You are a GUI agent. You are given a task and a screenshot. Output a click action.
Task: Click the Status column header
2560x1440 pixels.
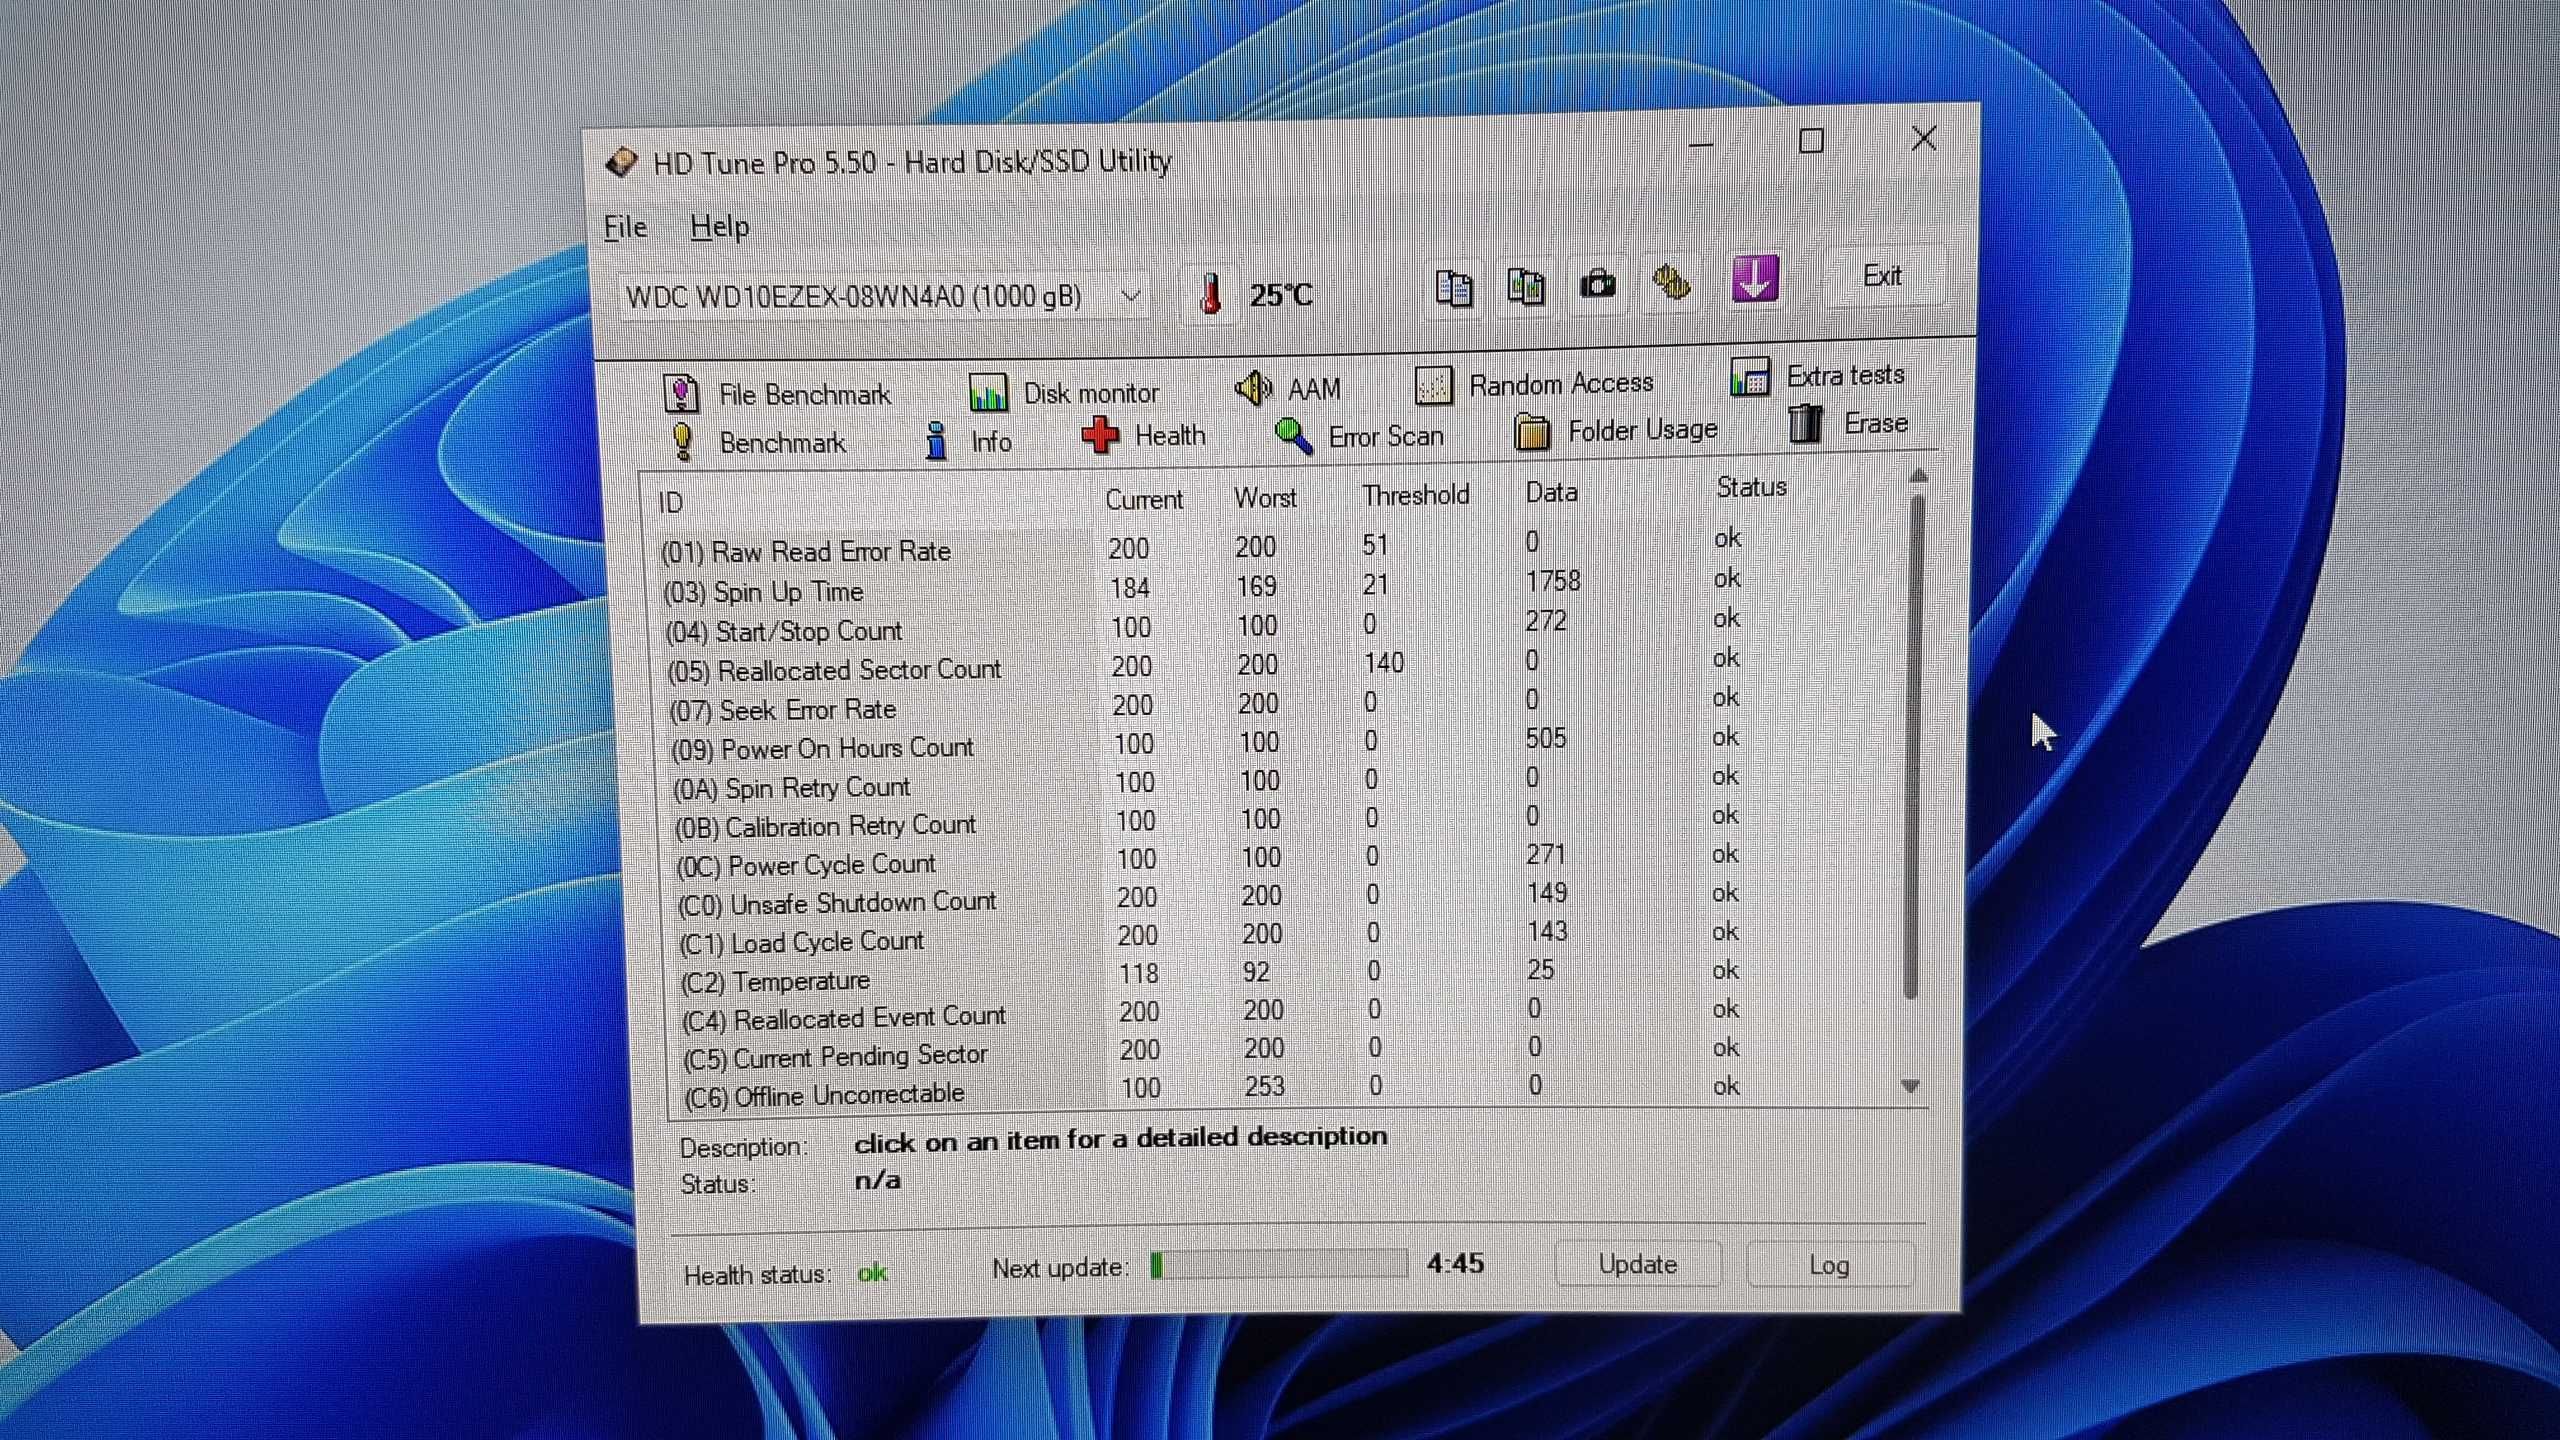pos(1751,487)
